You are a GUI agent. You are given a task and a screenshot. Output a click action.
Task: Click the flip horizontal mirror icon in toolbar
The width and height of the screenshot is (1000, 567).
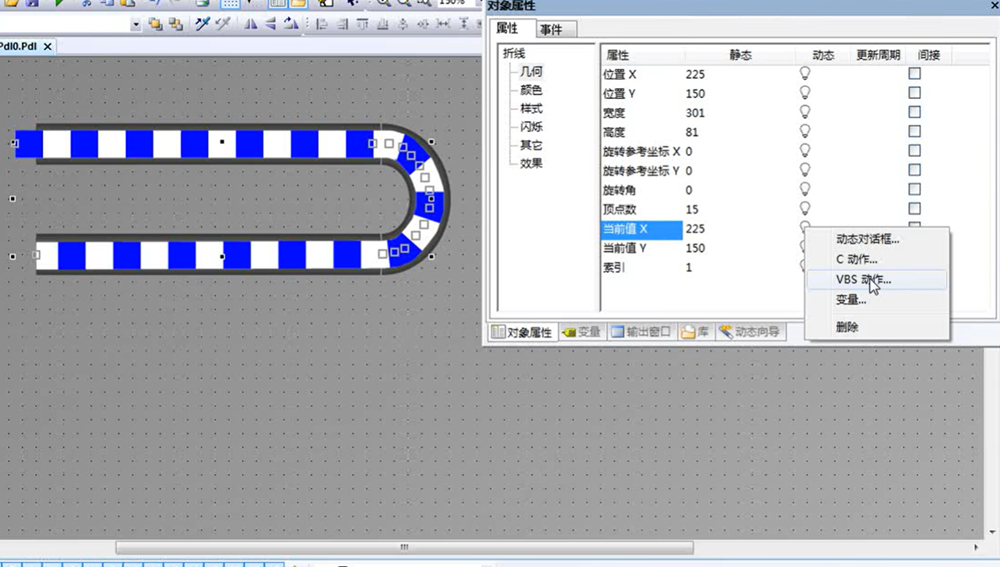click(x=251, y=24)
